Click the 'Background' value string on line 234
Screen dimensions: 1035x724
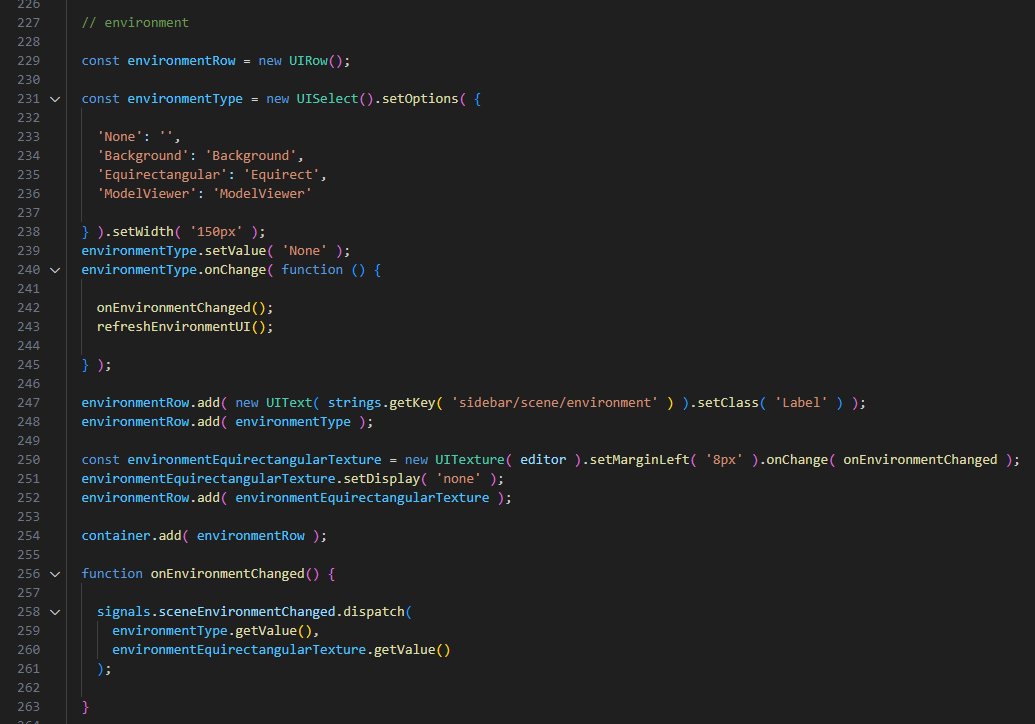point(250,156)
